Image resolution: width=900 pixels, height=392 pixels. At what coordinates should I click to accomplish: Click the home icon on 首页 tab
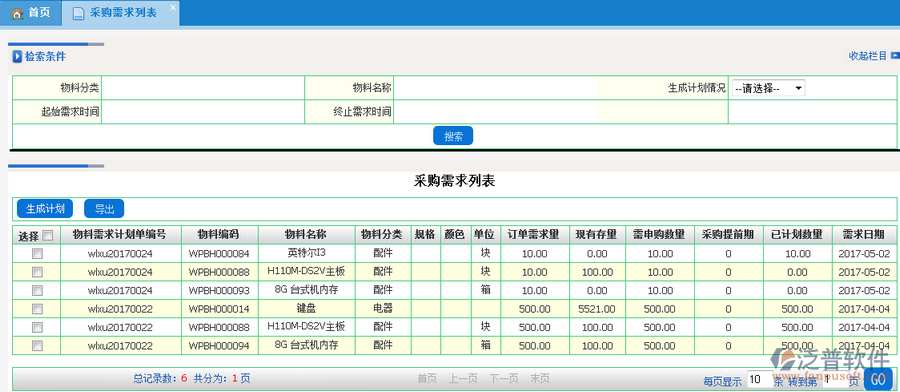(17, 13)
